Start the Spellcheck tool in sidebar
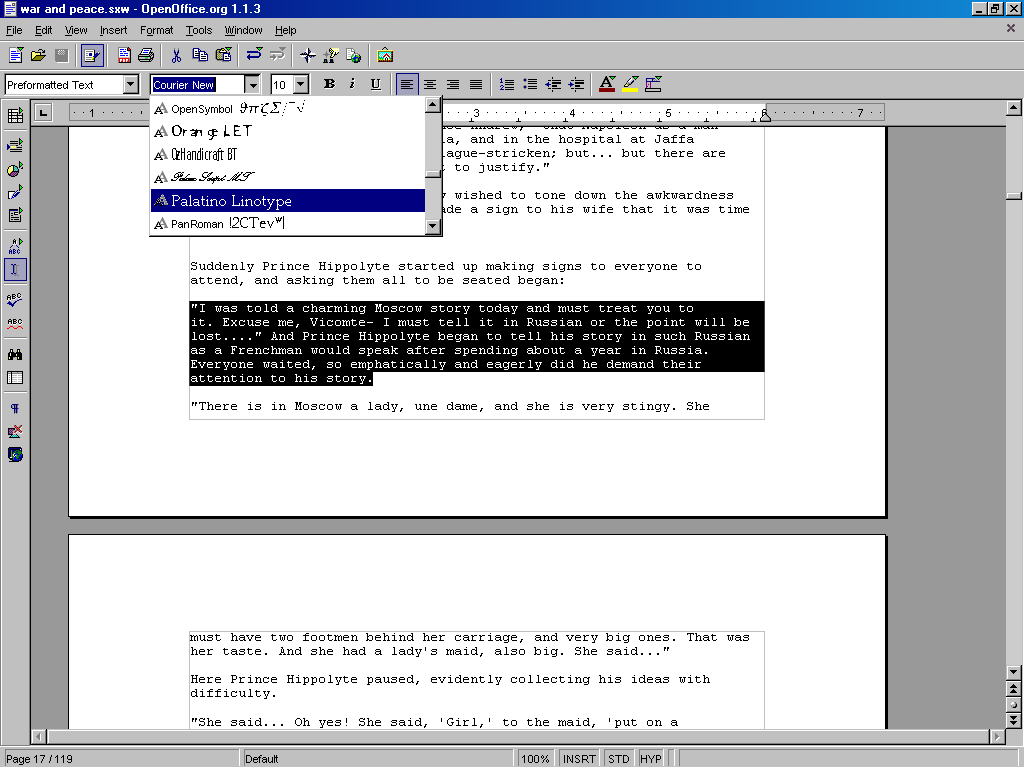Viewport: 1024px width, 768px height. coord(15,299)
